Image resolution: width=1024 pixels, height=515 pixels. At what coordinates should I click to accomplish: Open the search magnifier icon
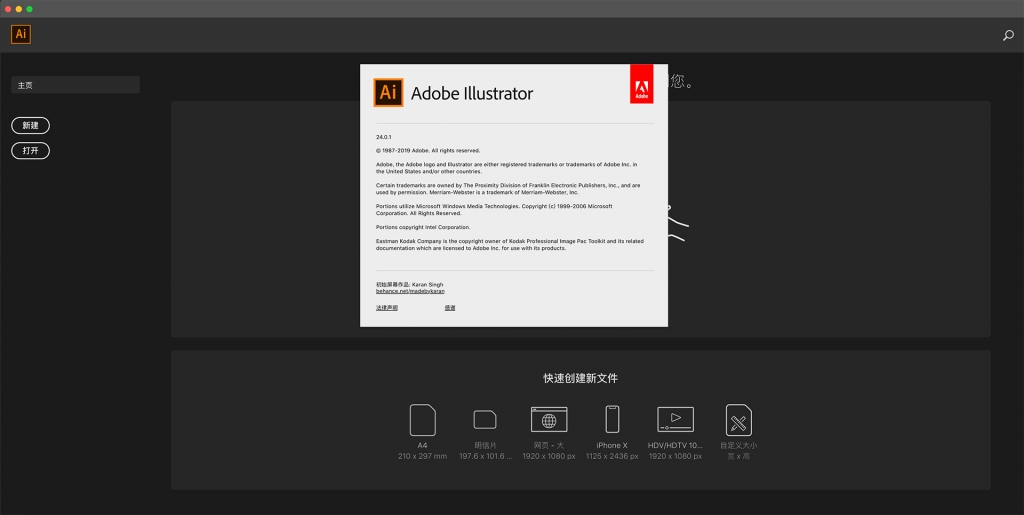coord(1008,36)
